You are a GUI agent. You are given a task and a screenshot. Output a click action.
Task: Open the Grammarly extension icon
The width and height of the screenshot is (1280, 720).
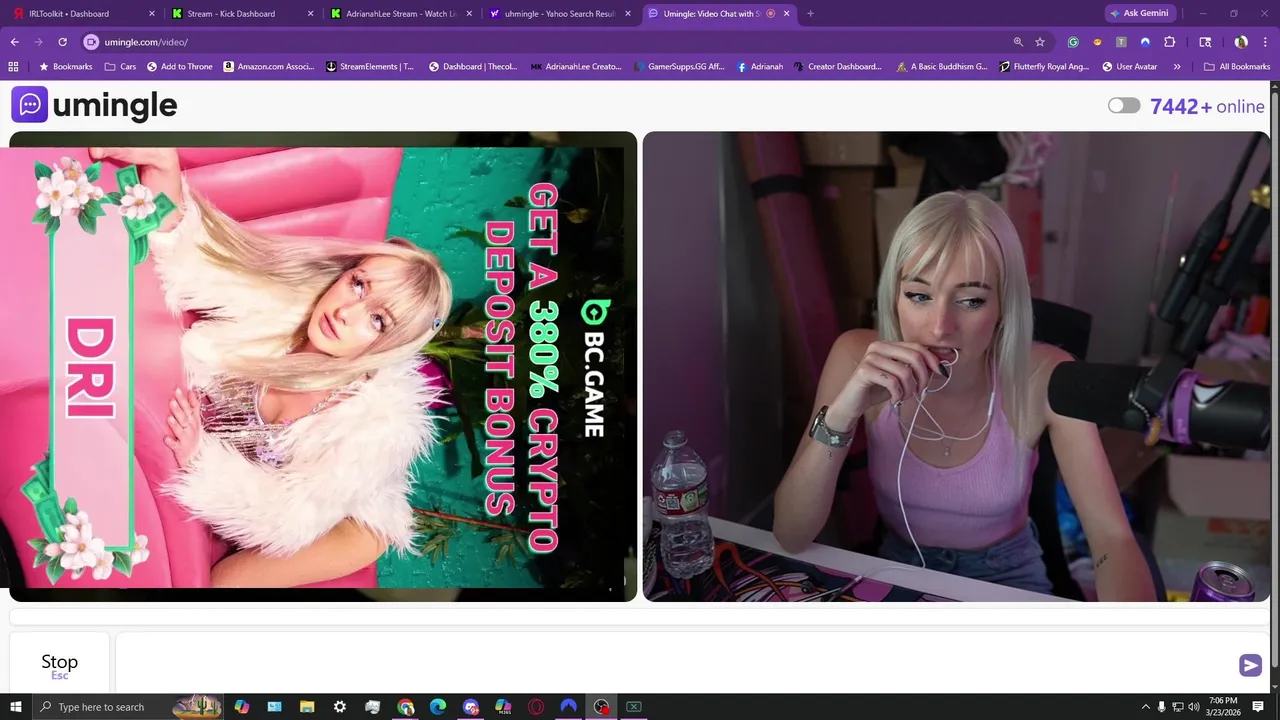[x=1073, y=42]
